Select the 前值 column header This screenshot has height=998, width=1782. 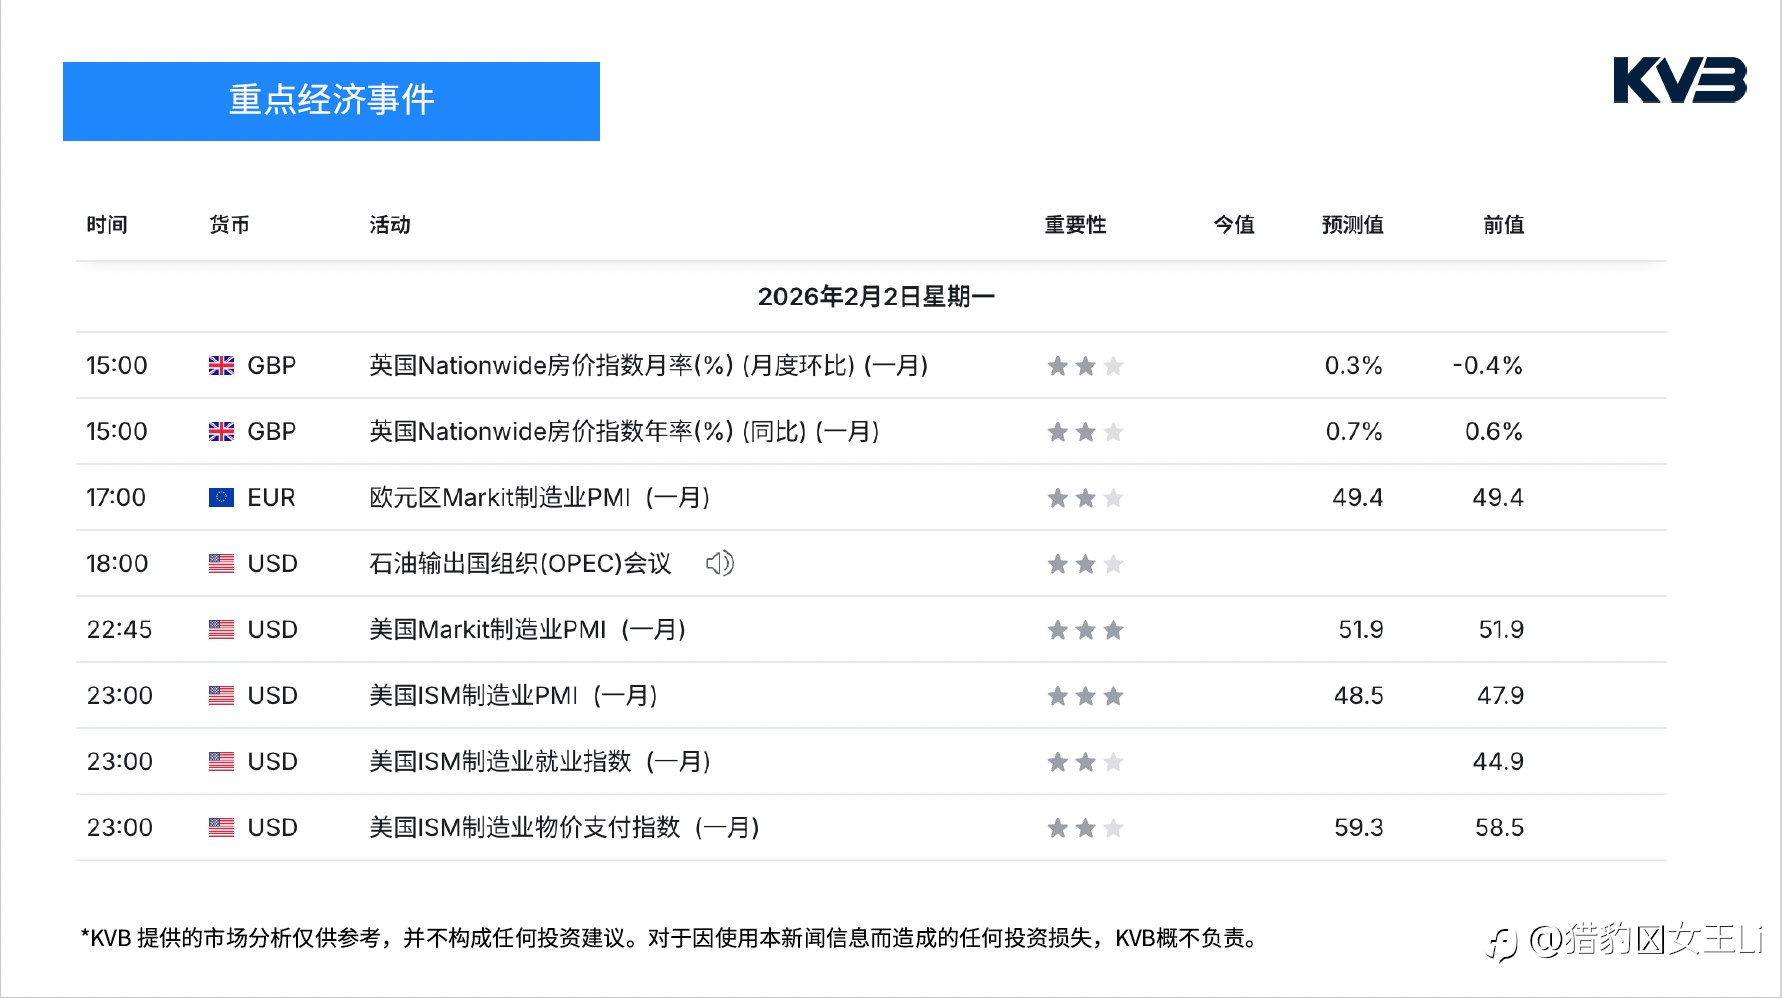(x=1504, y=225)
